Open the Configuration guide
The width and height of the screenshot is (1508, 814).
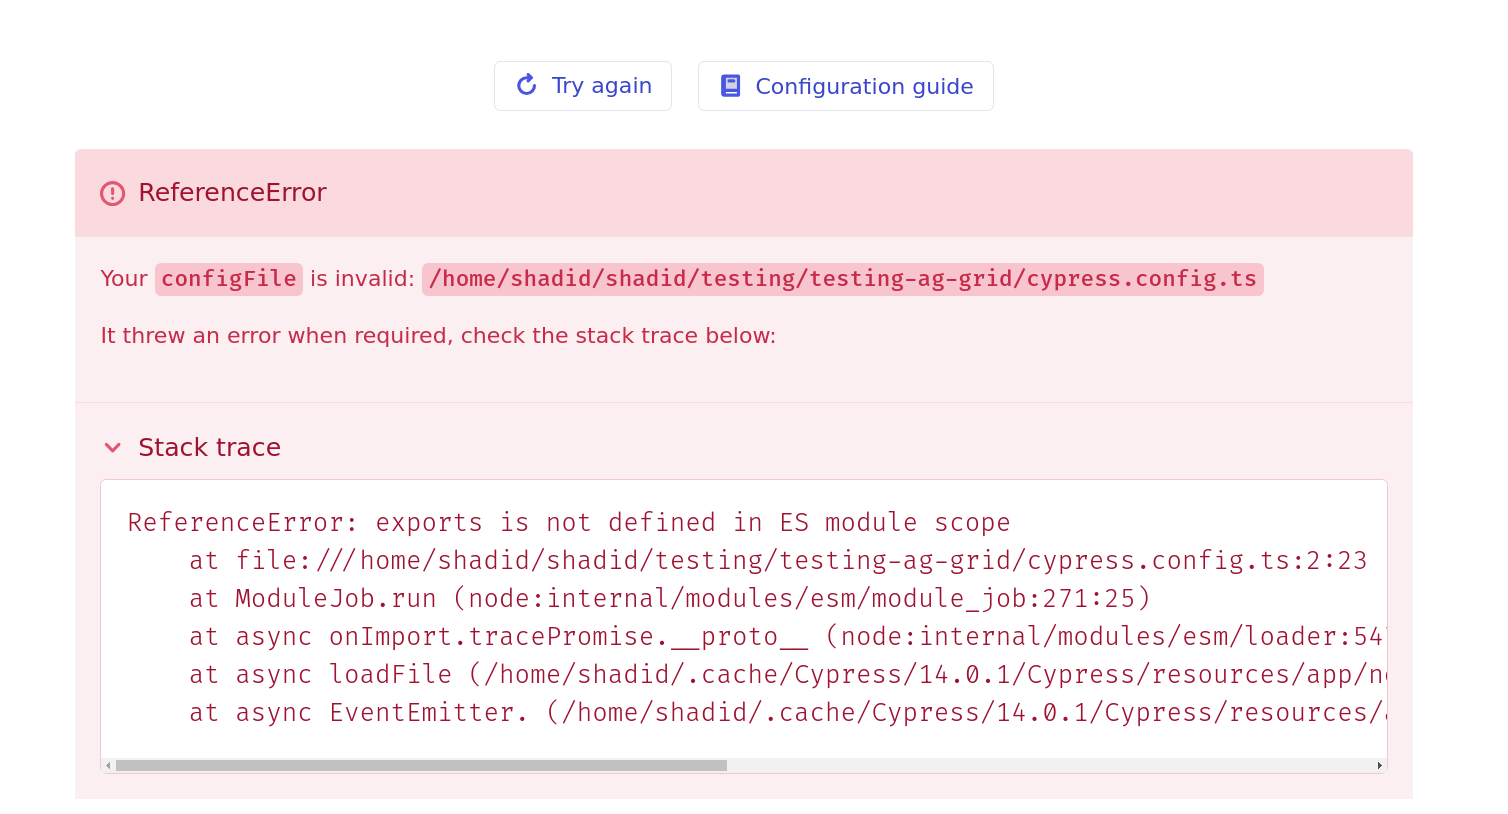845,86
